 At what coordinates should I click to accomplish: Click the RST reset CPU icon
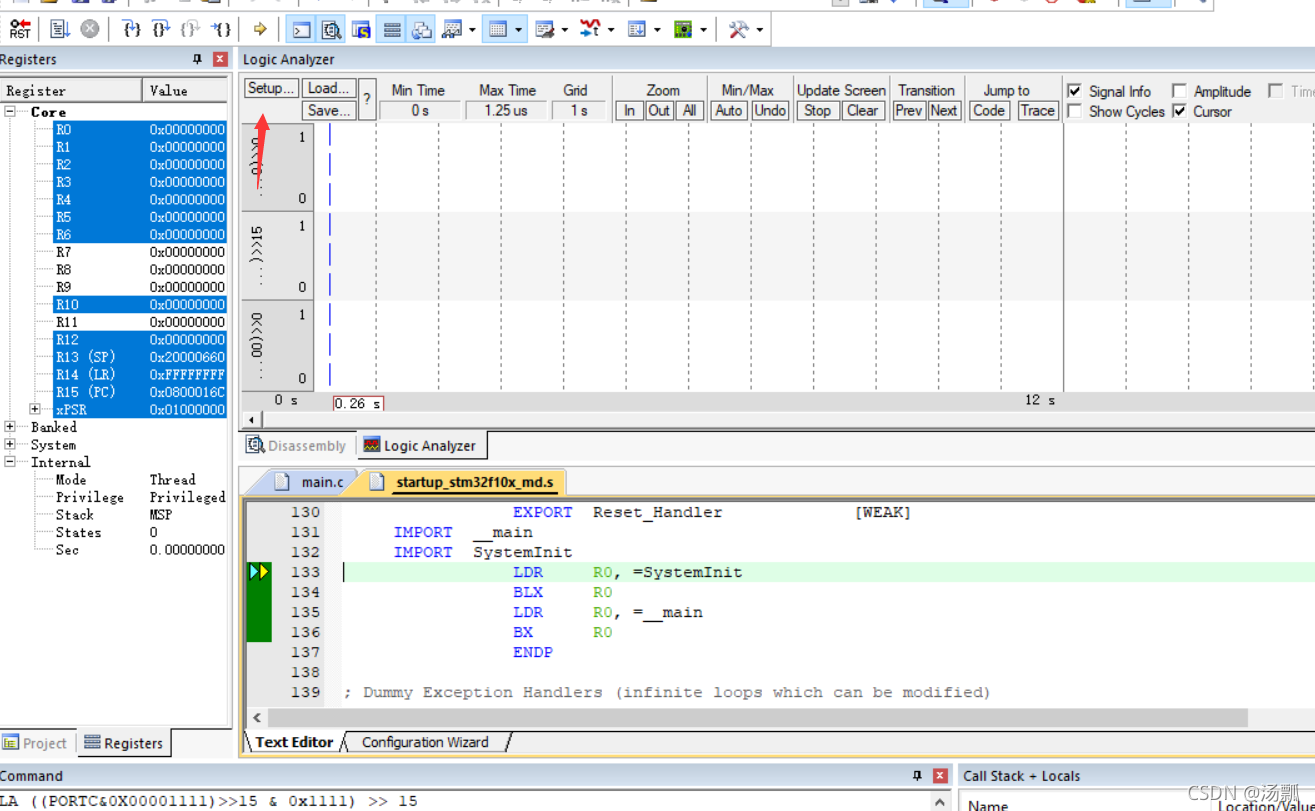(20, 29)
